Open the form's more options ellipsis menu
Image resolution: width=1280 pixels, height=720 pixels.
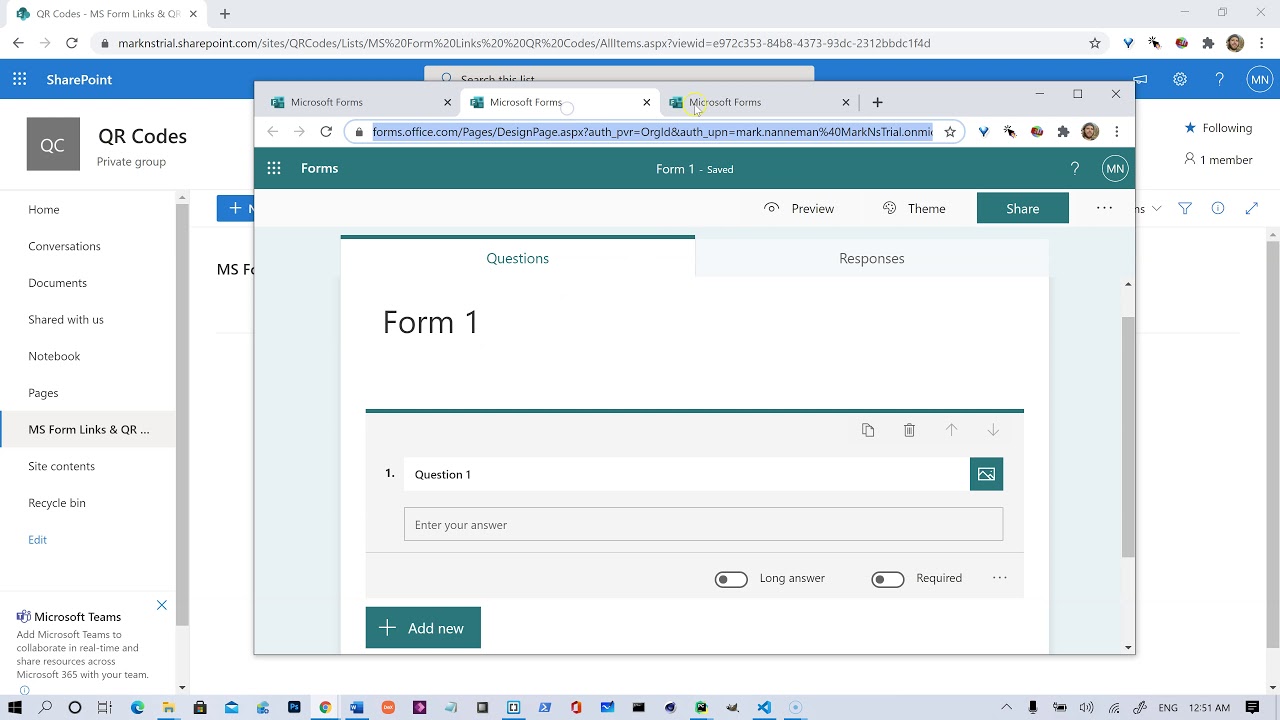[x=1104, y=208]
